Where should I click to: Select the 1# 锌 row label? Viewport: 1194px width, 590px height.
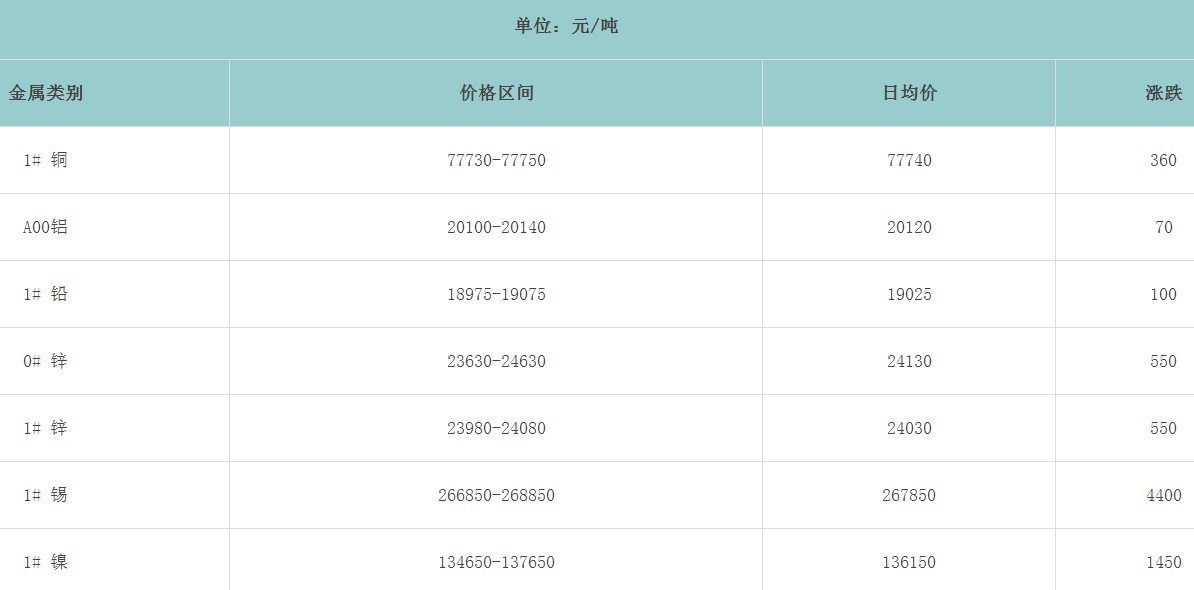coord(46,428)
